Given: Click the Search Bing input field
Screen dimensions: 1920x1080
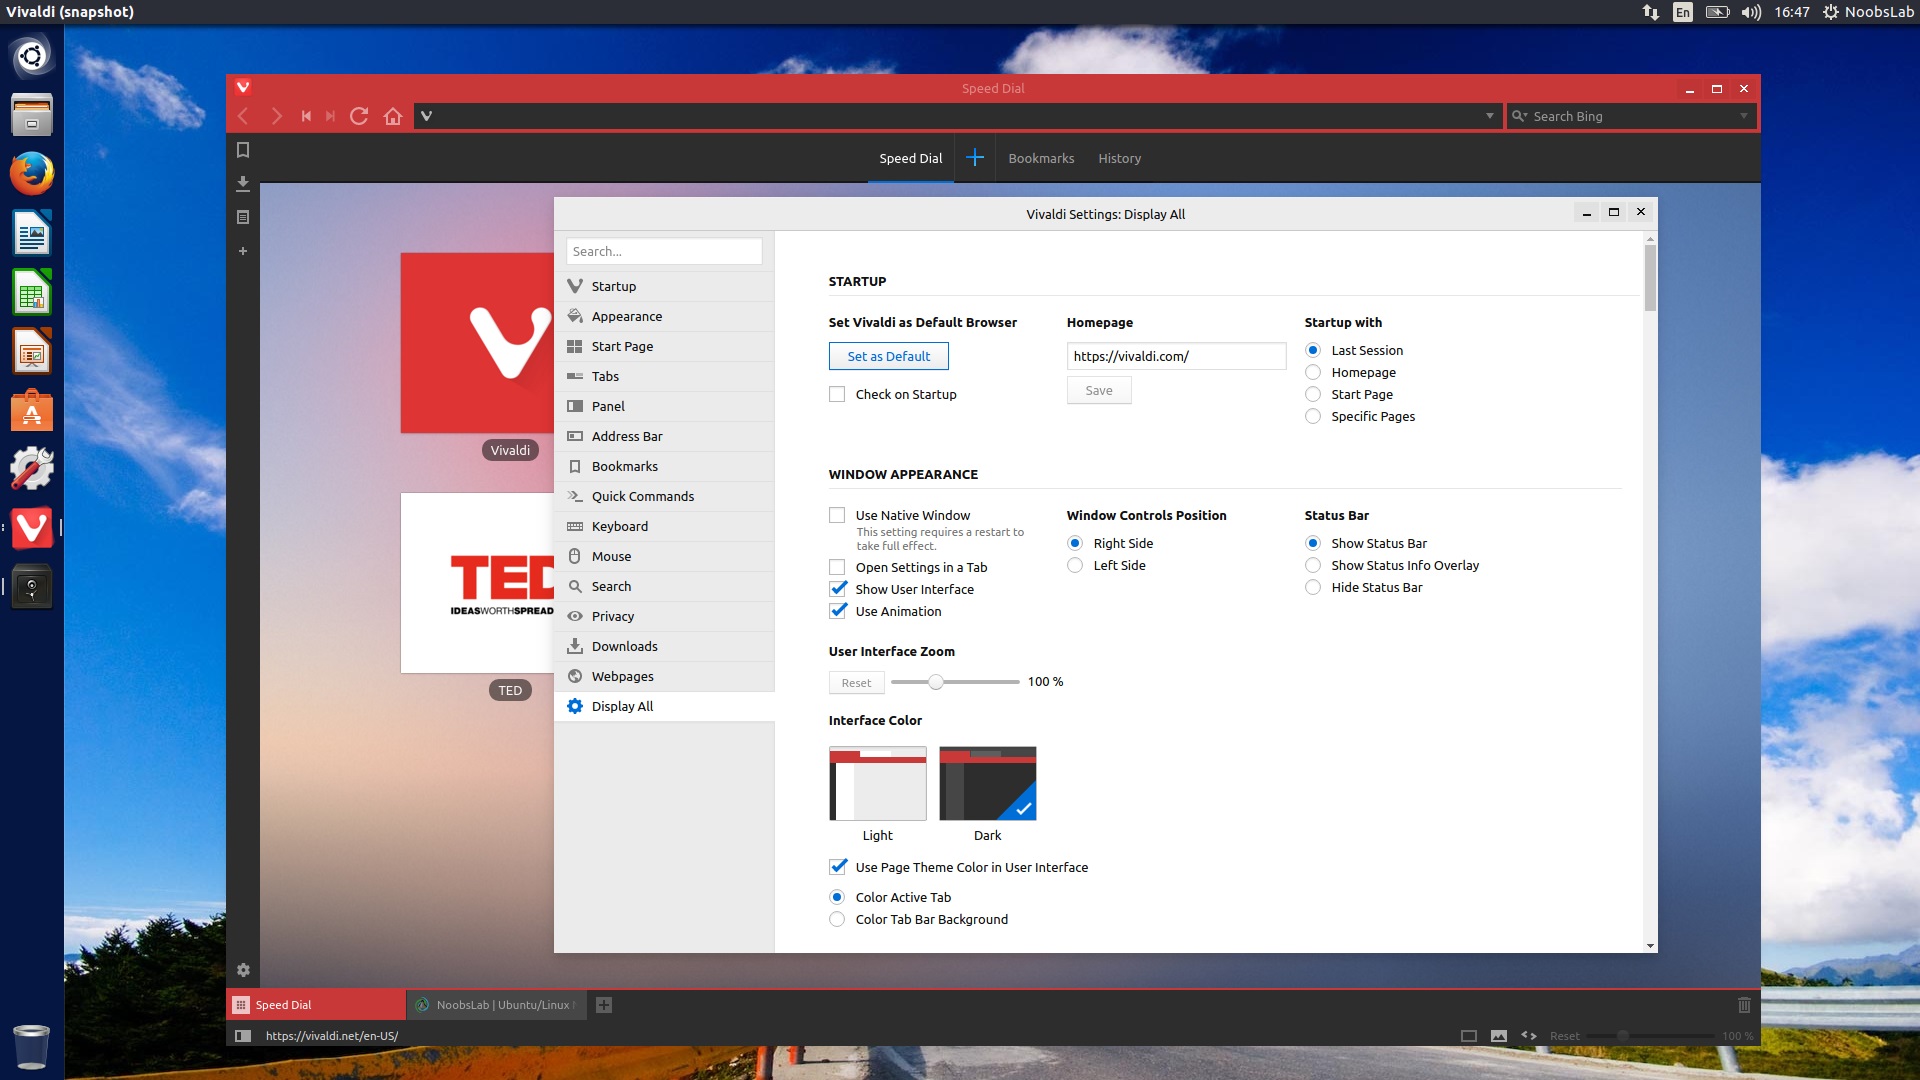Looking at the screenshot, I should pyautogui.click(x=1630, y=116).
